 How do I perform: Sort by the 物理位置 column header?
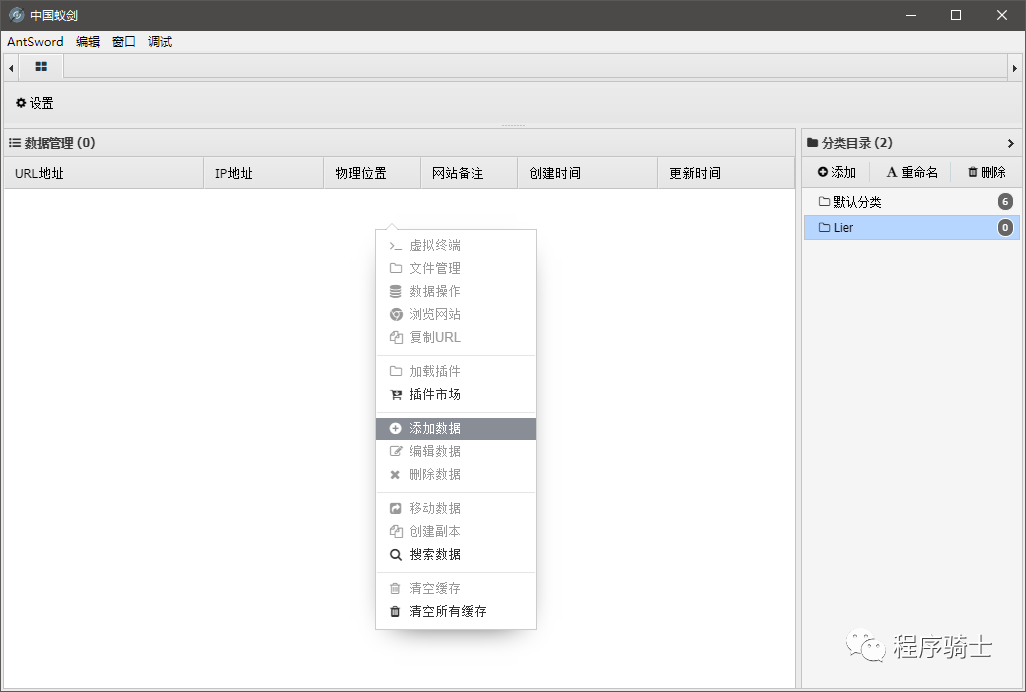(x=372, y=173)
